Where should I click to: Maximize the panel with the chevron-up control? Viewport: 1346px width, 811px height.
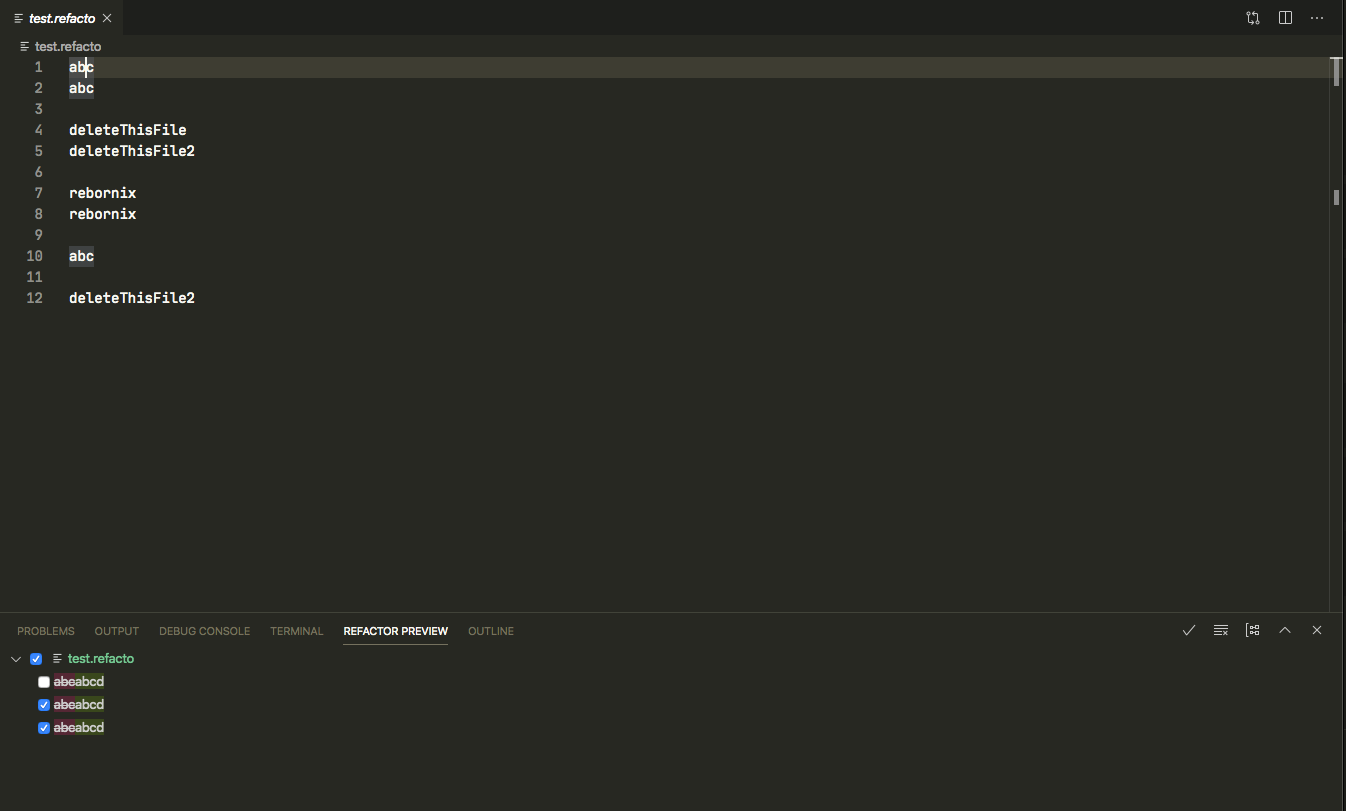point(1285,630)
